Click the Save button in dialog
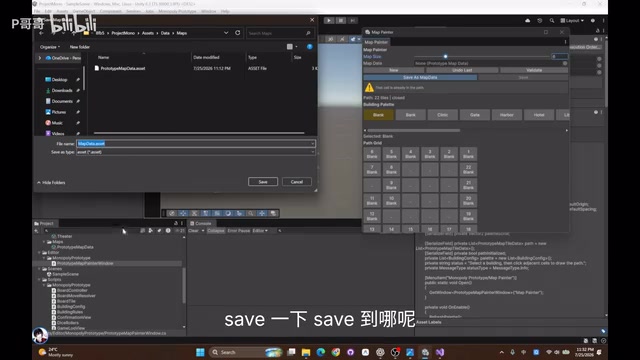Image resolution: width=640 pixels, height=360 pixels. tap(263, 182)
